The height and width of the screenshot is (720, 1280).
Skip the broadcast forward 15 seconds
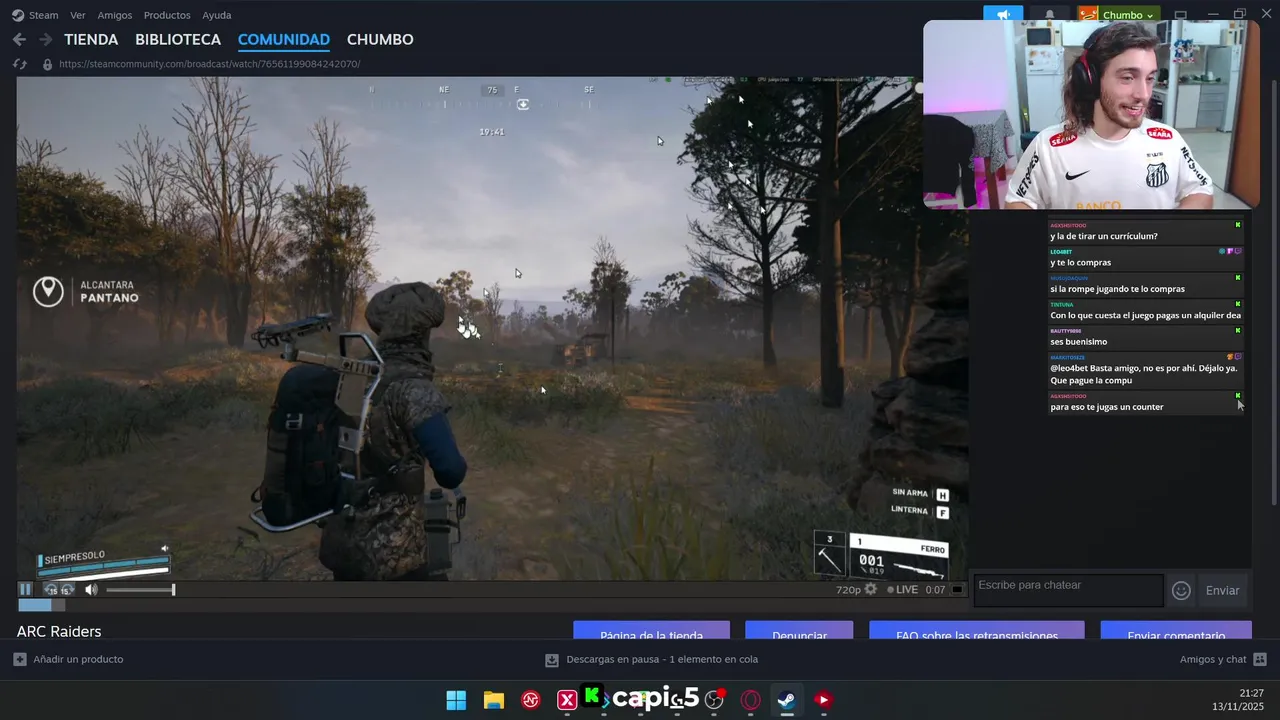(66, 590)
